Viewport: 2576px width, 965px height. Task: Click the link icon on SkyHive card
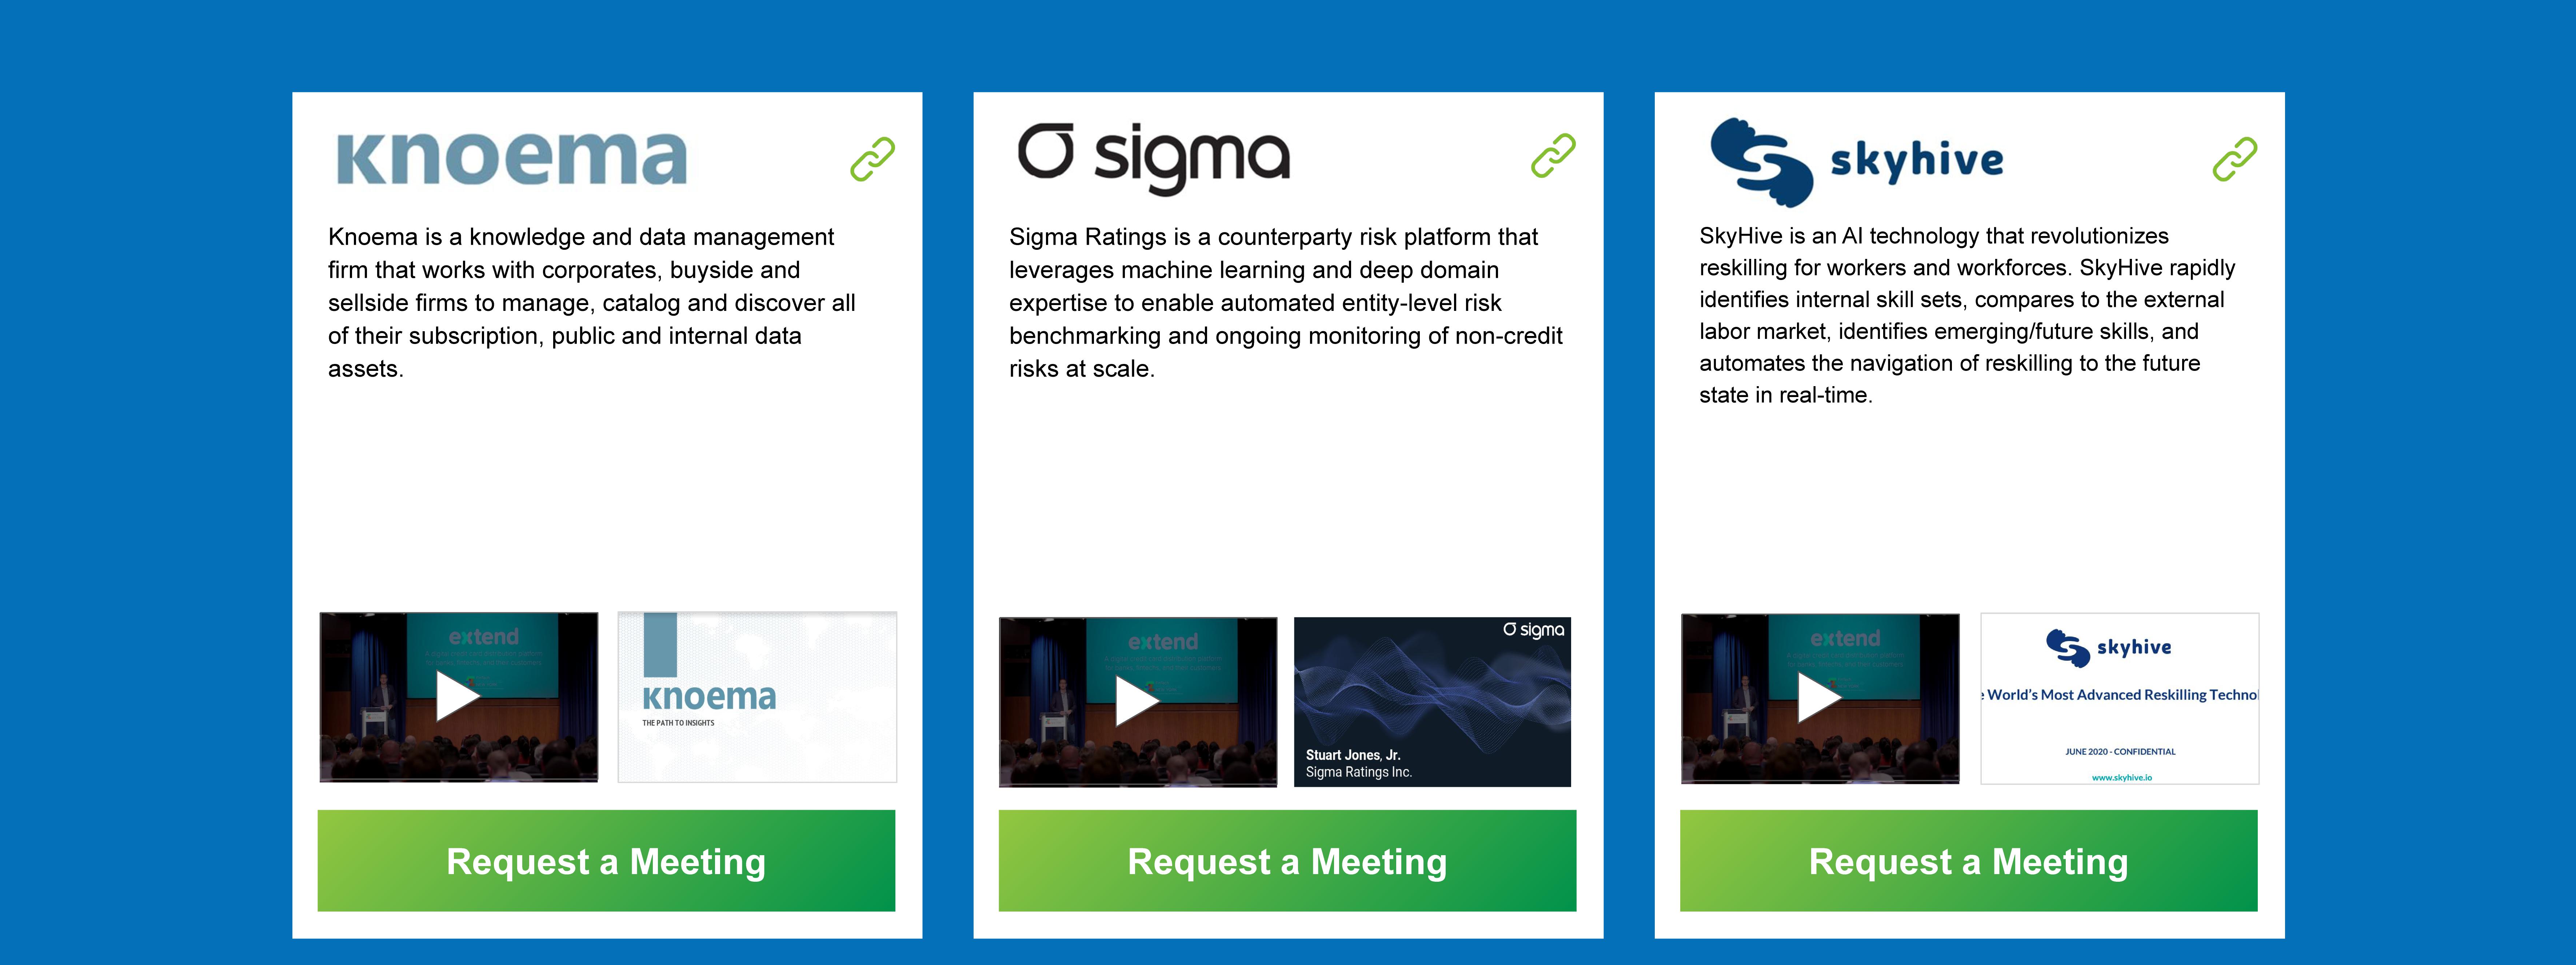pos(2234,159)
